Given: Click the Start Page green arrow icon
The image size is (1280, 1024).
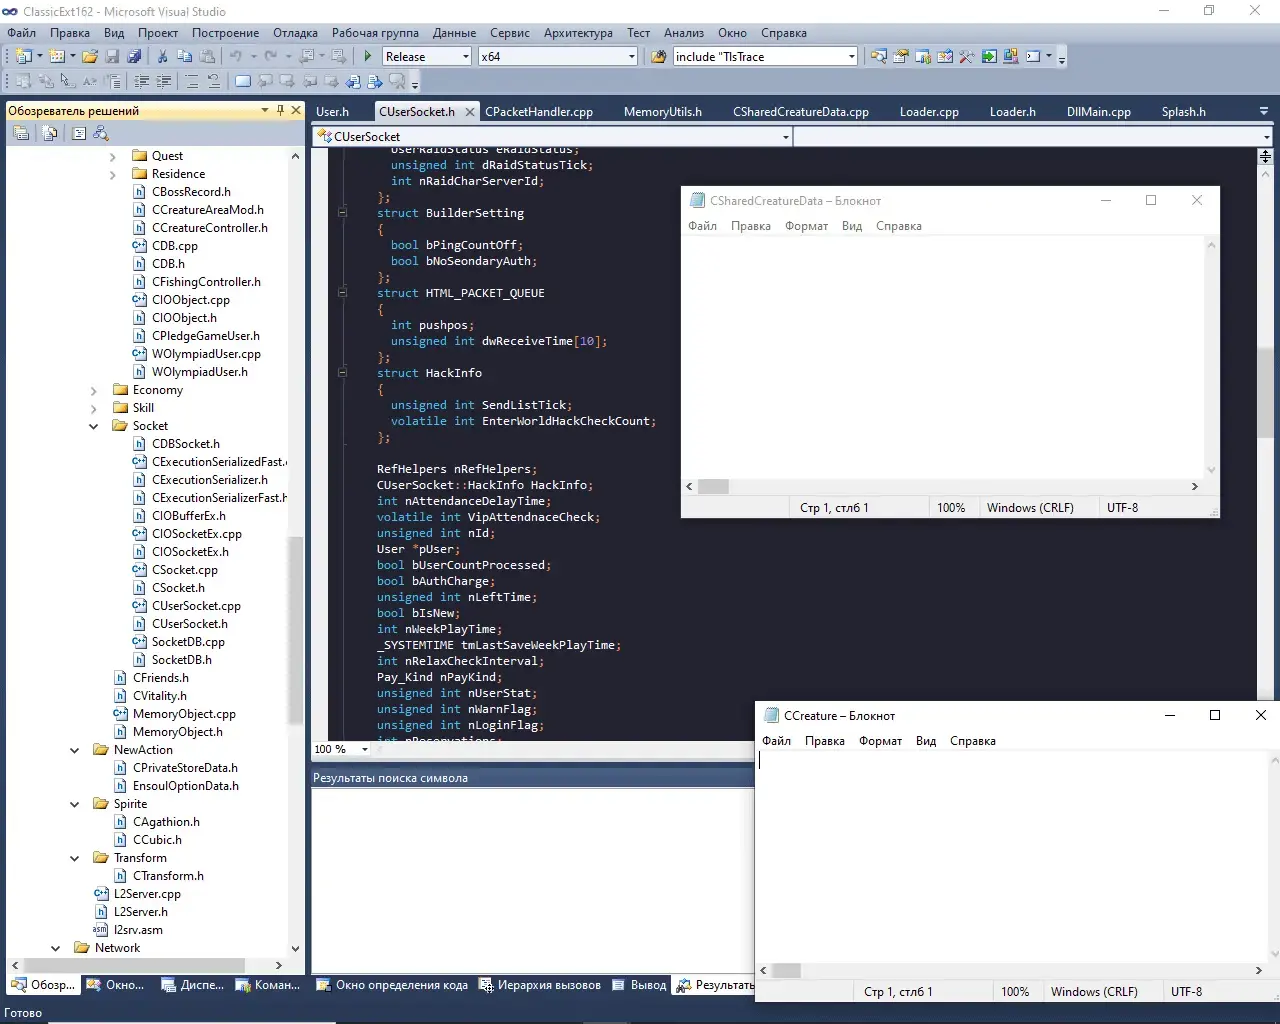Looking at the screenshot, I should [x=989, y=57].
